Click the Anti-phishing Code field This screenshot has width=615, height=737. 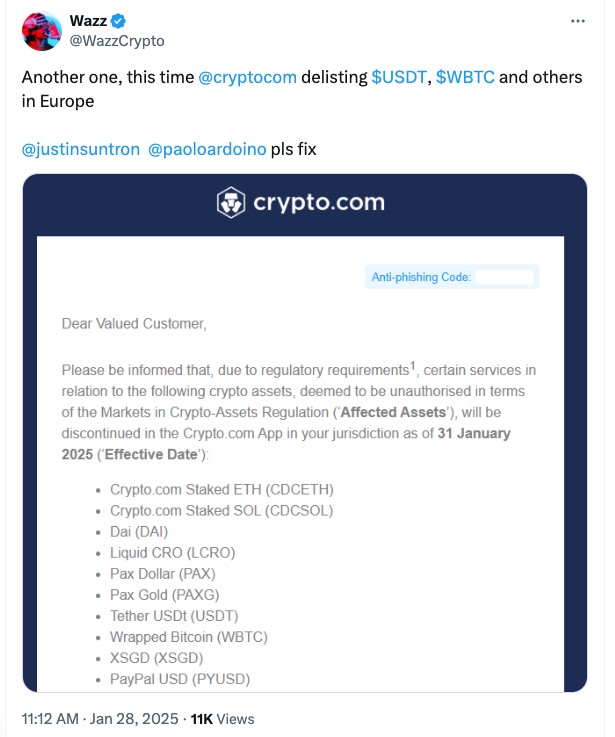[505, 277]
